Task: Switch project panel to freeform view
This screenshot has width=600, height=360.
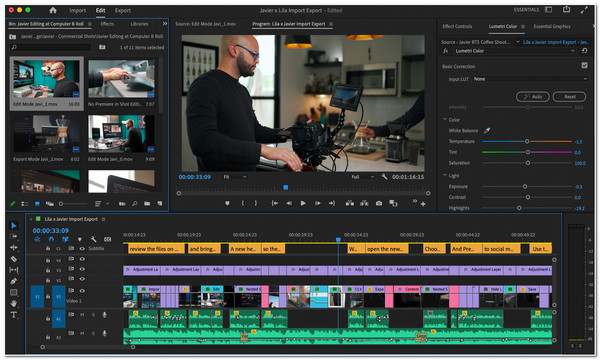Action: coord(50,204)
